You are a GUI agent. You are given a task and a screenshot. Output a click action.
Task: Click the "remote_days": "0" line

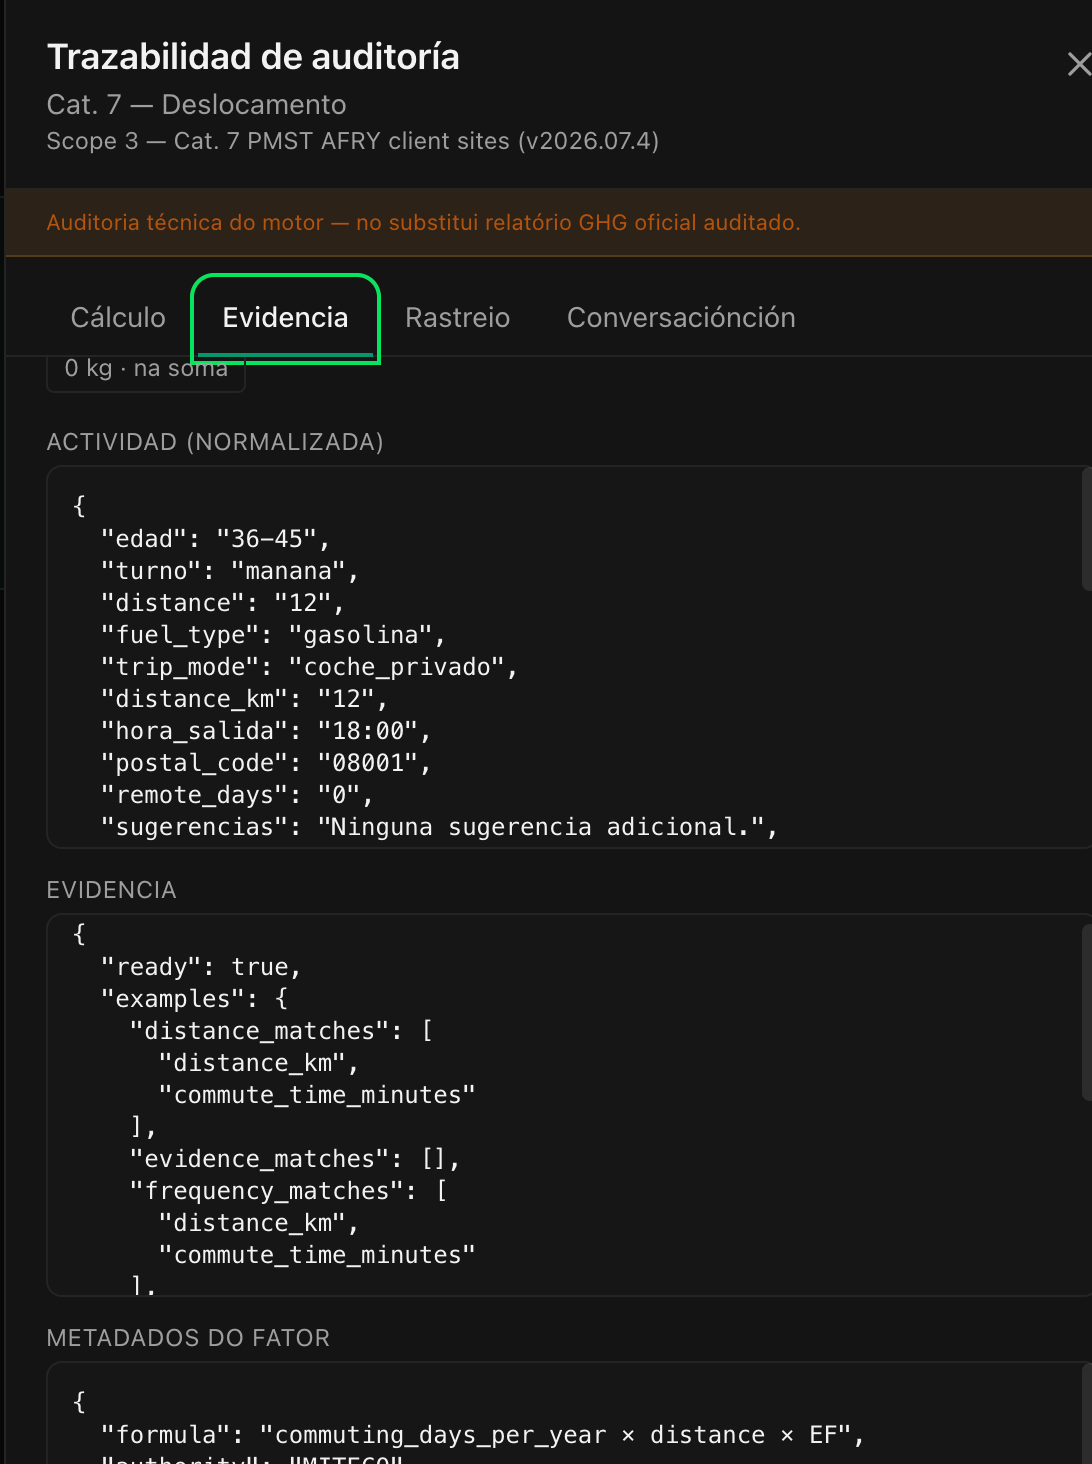(x=237, y=795)
